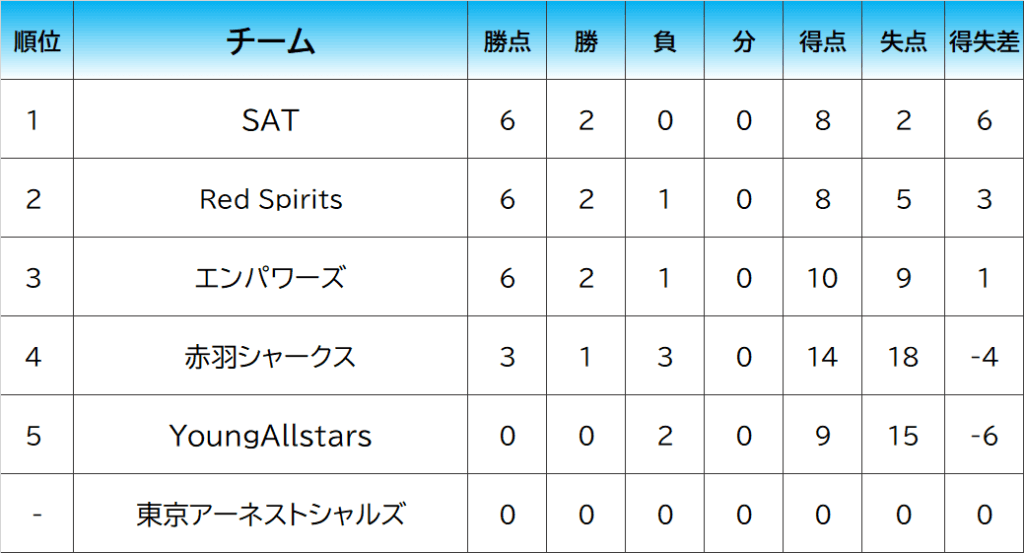Click the 順位 column header

pyautogui.click(x=36, y=42)
